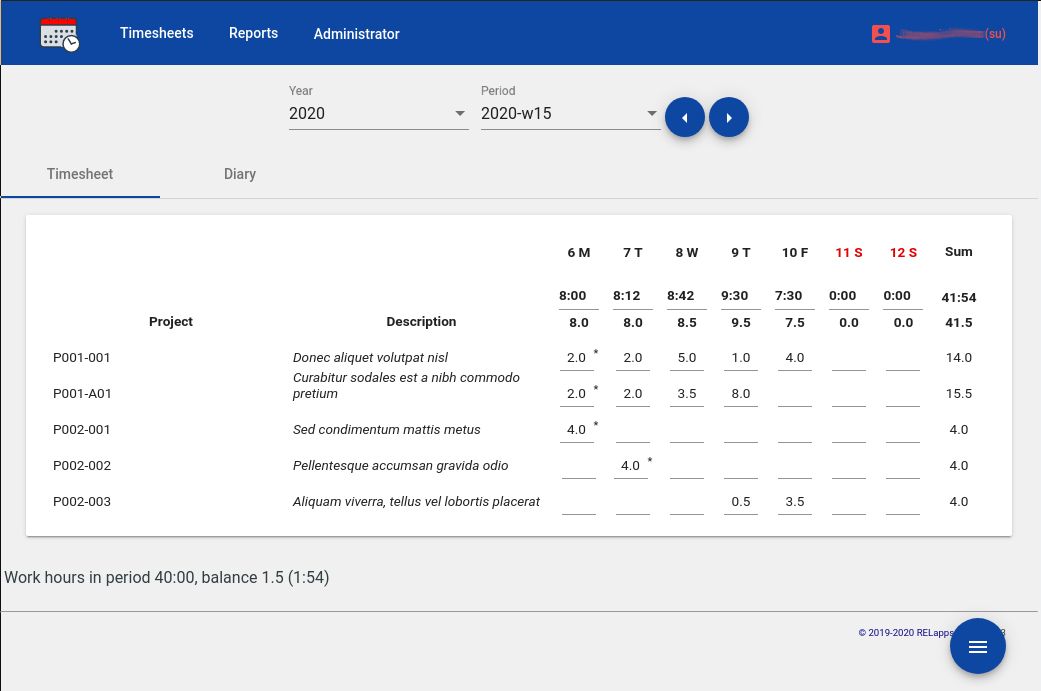Click the Wednesday hours cell for P001-A01
Viewport: 1041px width, 691px height.
(687, 393)
